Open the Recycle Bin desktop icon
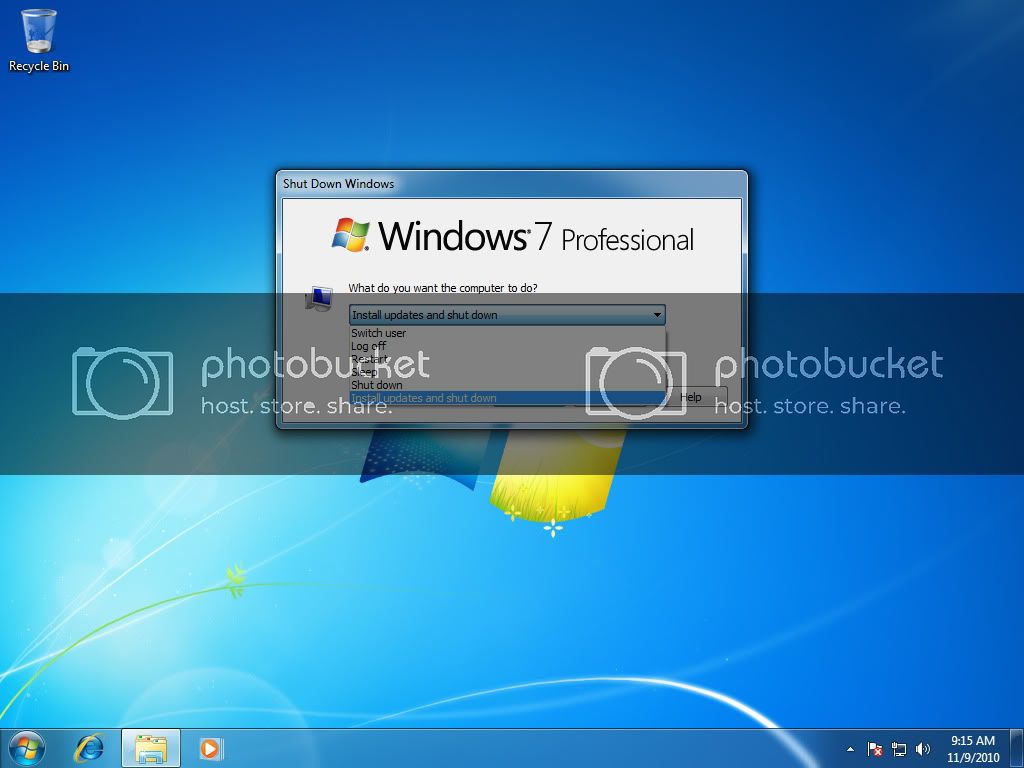 39,40
